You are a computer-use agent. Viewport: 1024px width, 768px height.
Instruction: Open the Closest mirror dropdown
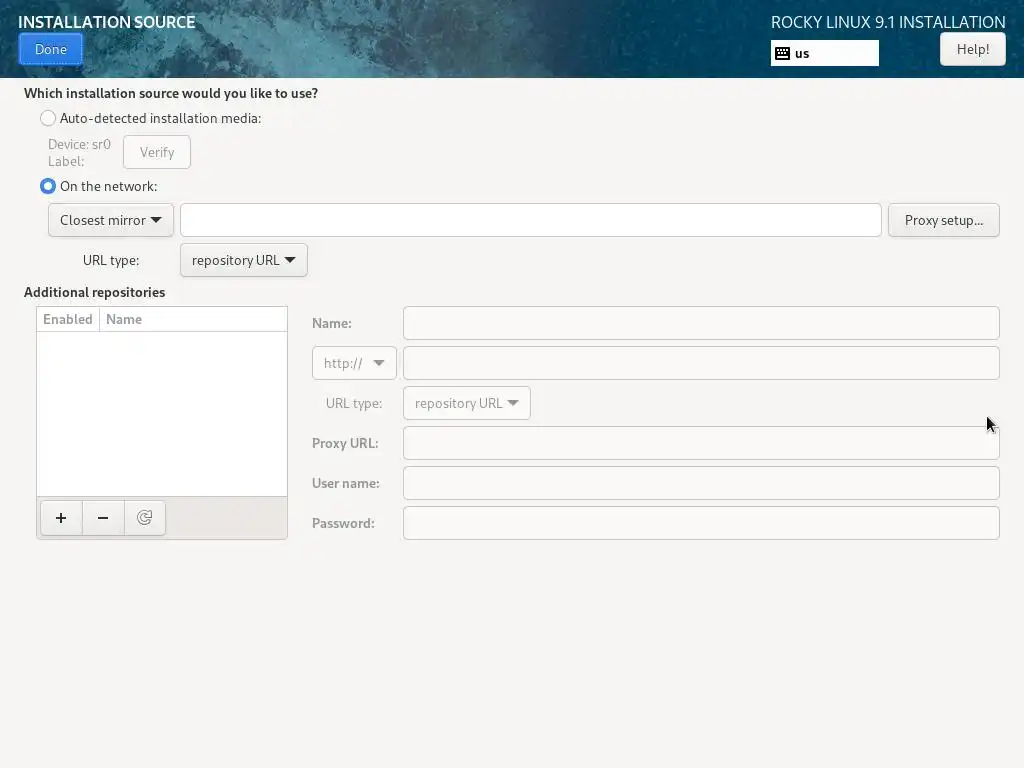(111, 220)
